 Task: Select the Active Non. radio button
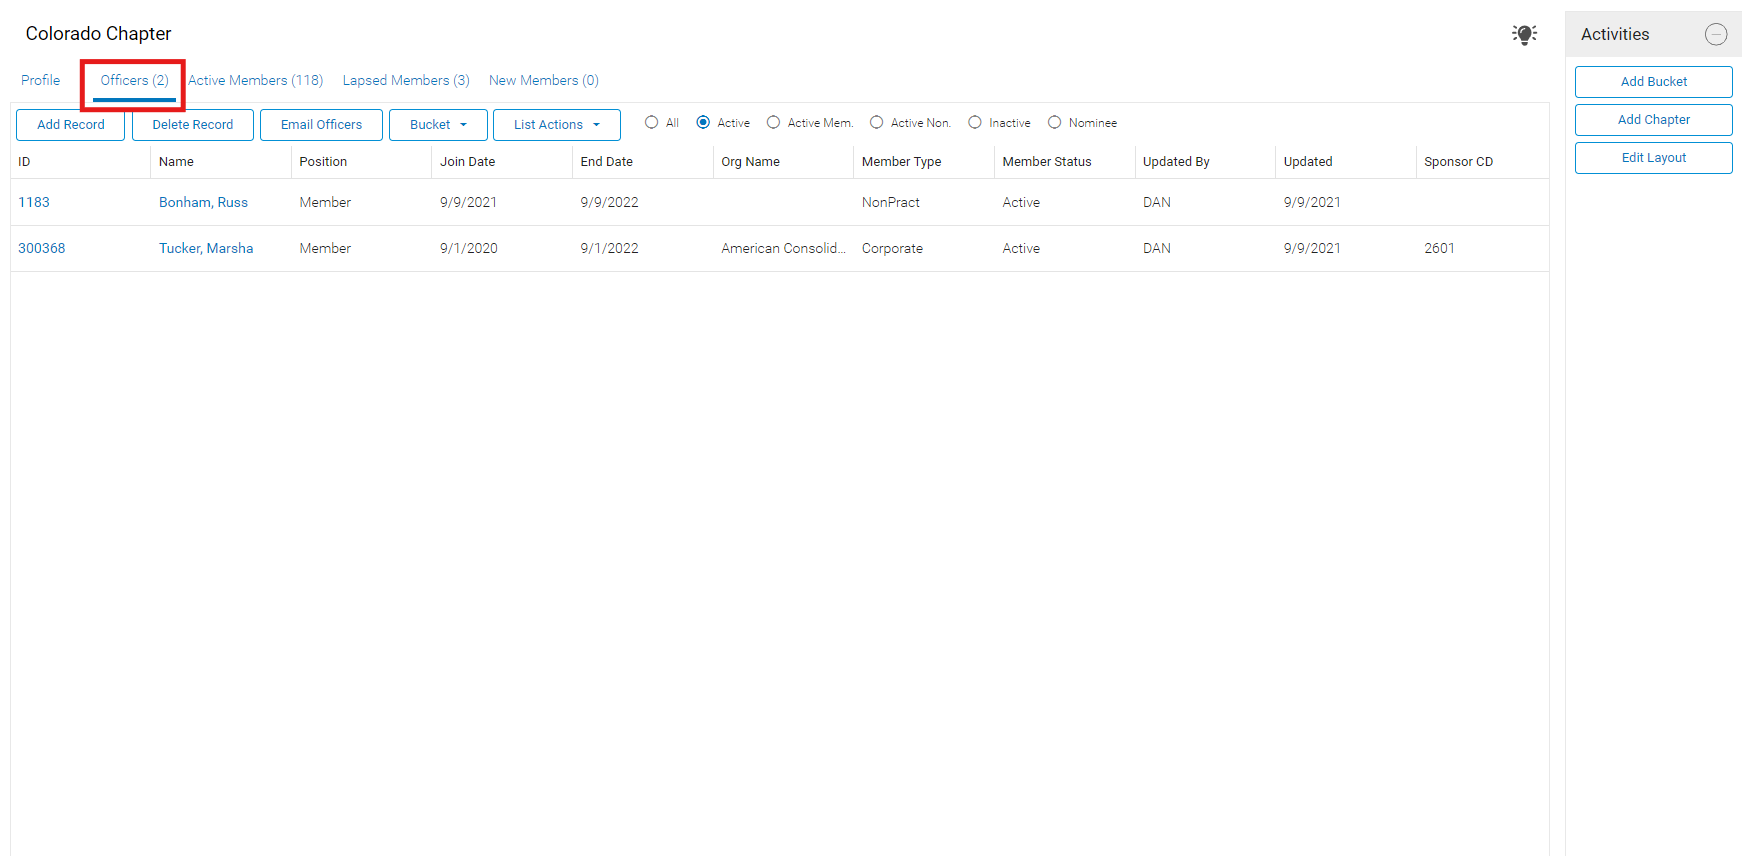coord(877,123)
